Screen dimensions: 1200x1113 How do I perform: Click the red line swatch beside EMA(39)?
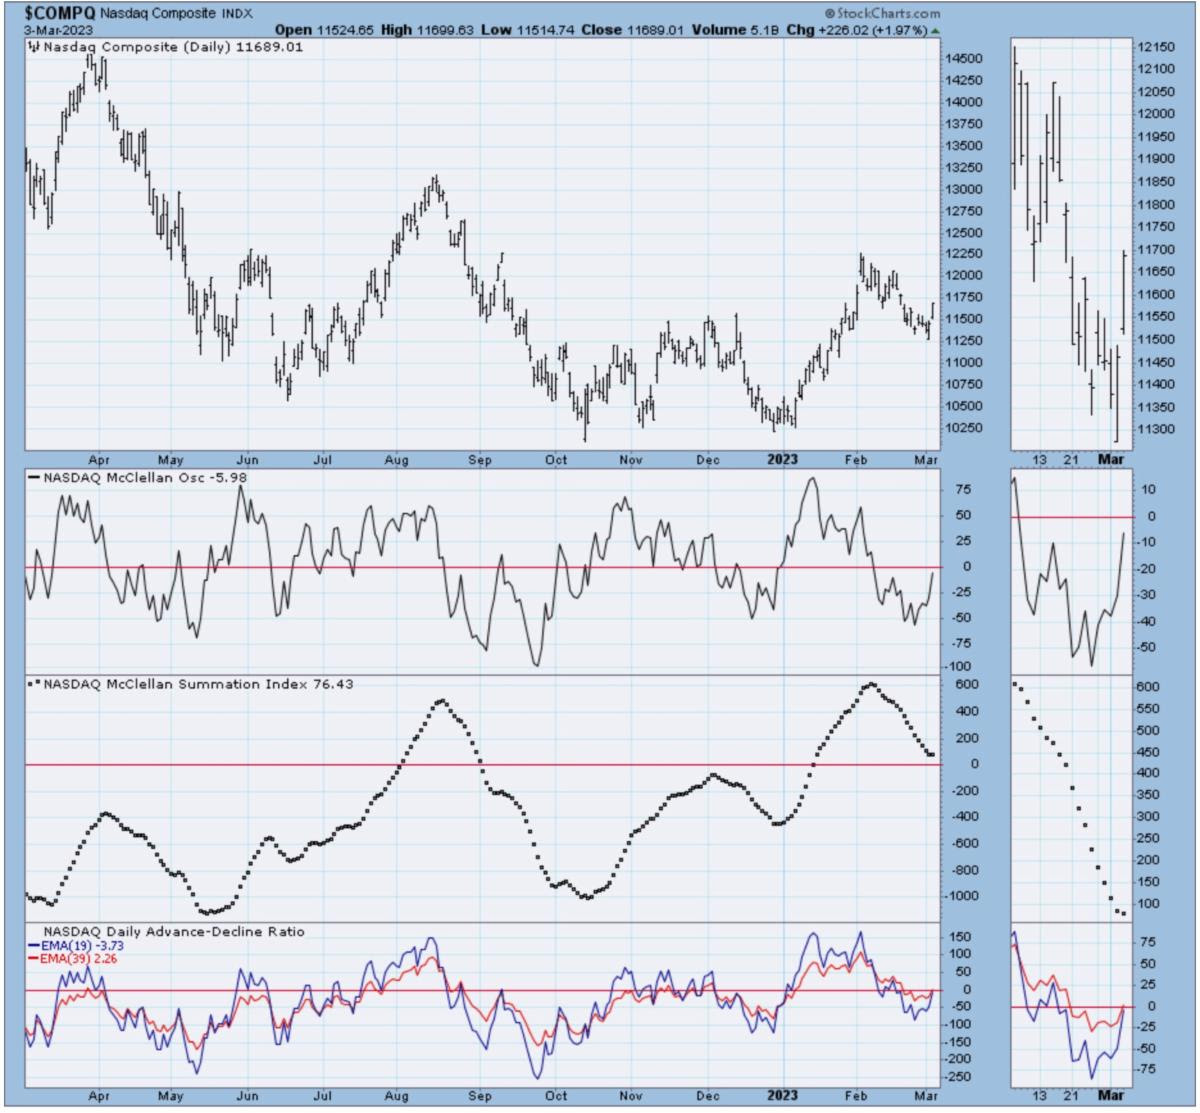pos(32,958)
